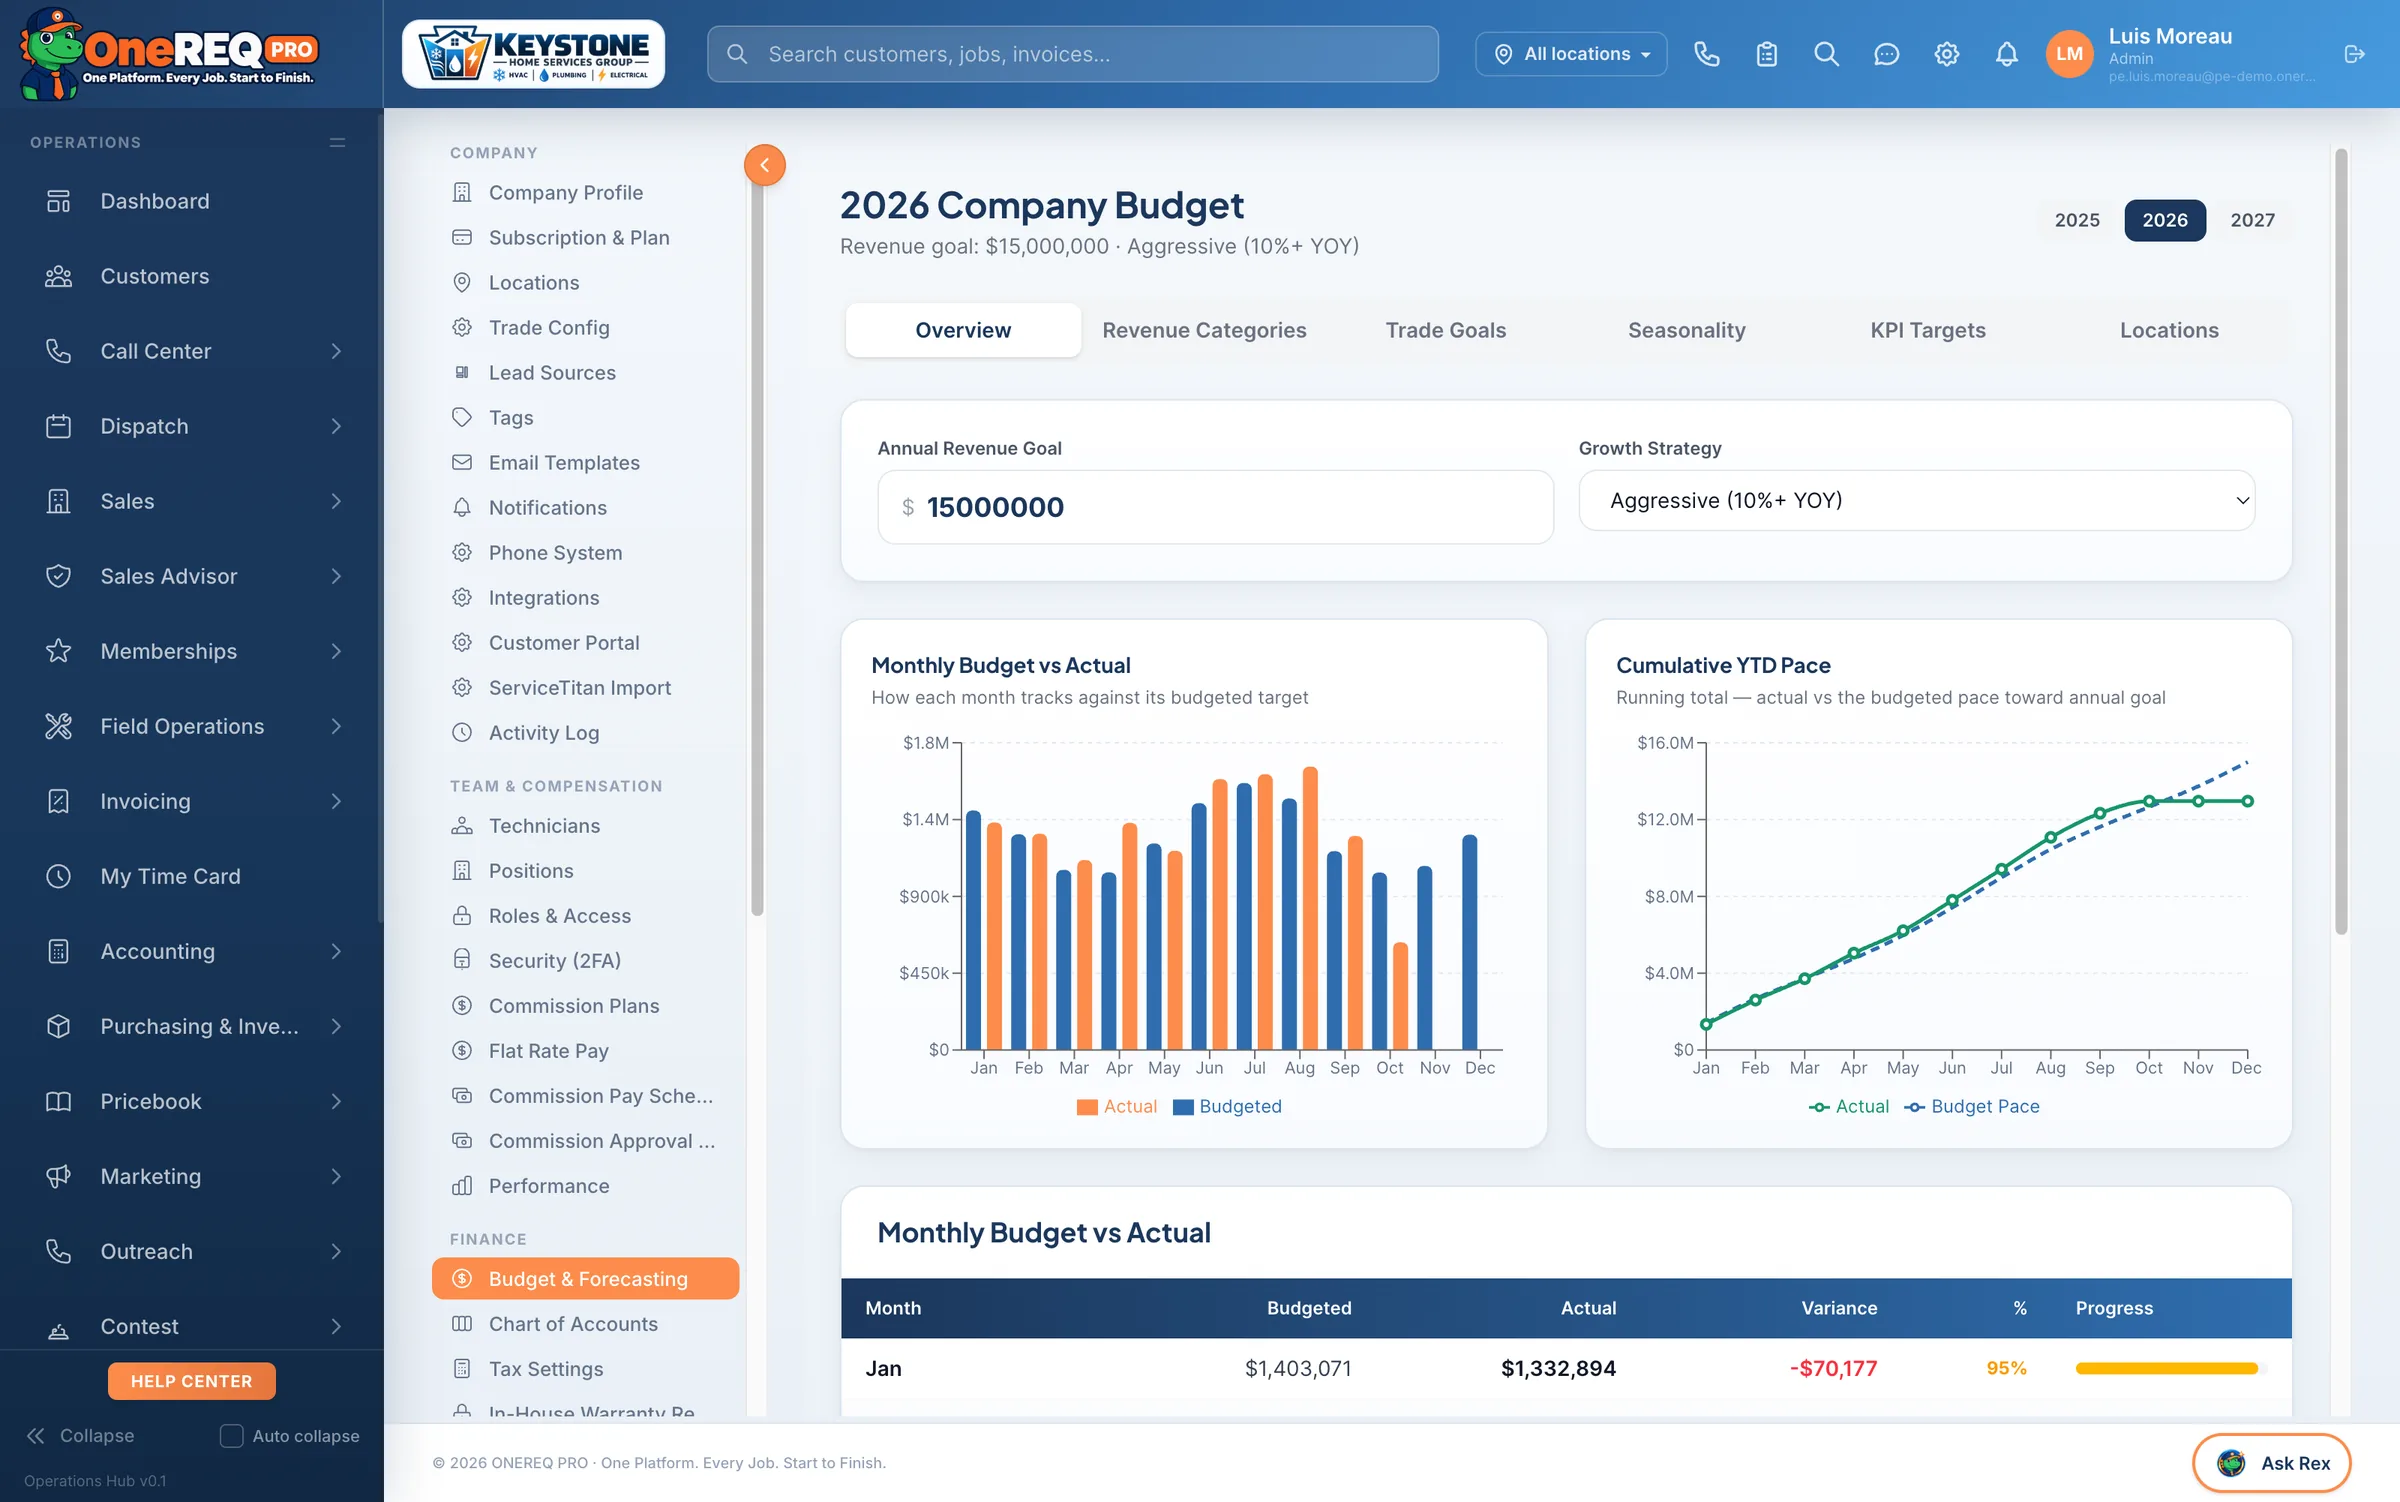Screen dimensions: 2400x1502
Task: Click the Ask Rex button
Action: tap(2271, 1463)
